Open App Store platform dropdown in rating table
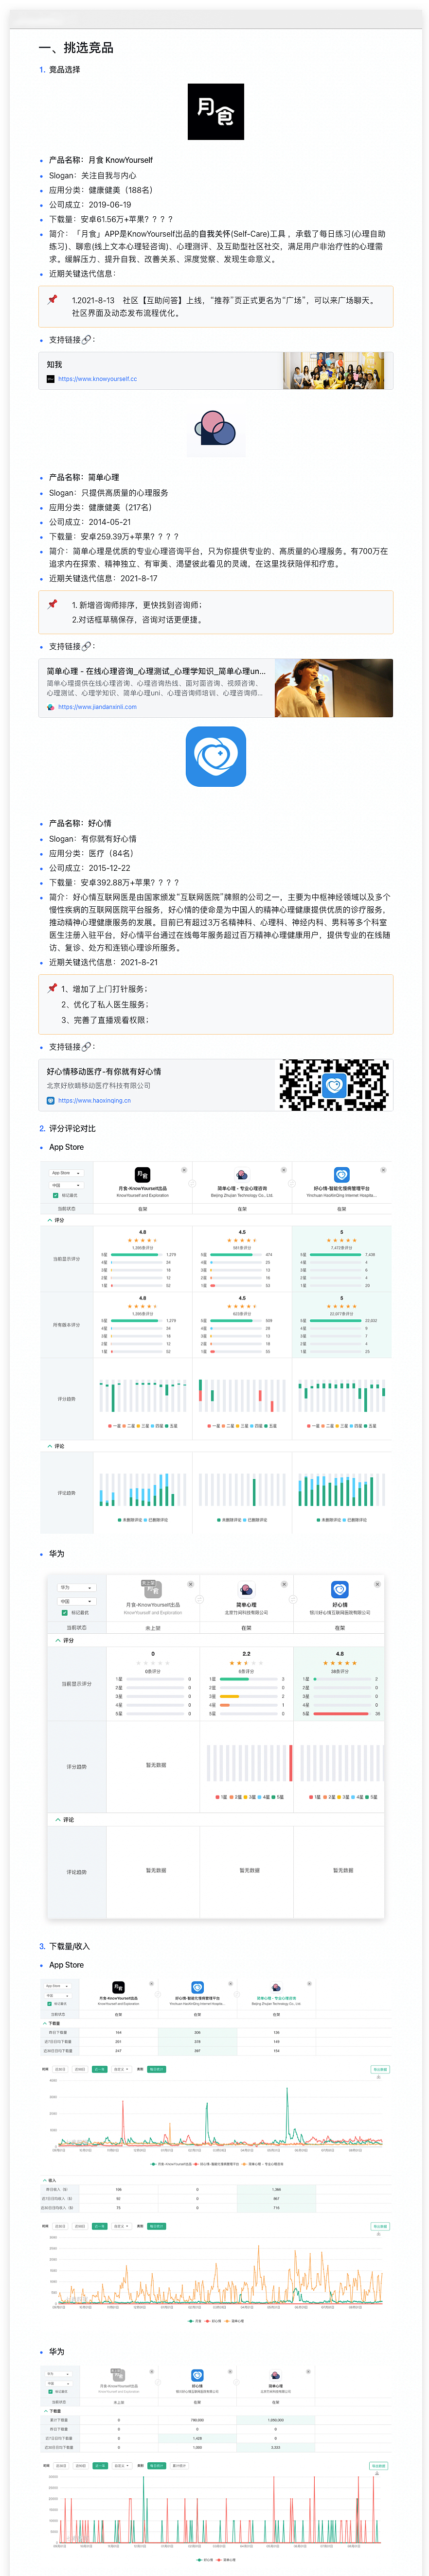This screenshot has height=2576, width=429. click(66, 1173)
